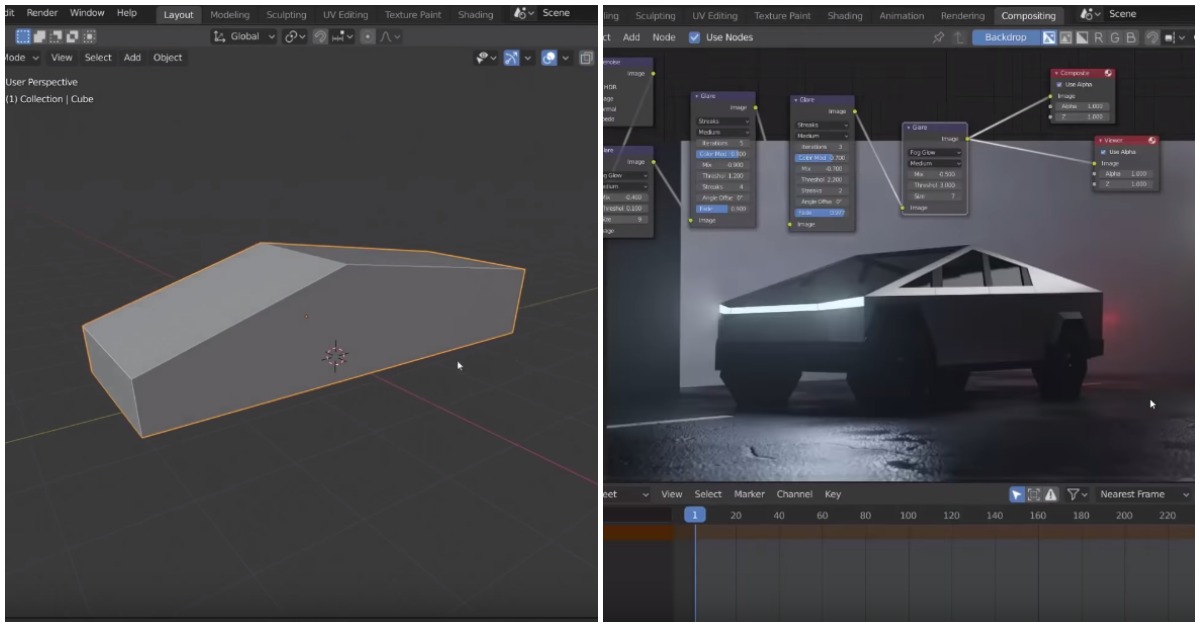The height and width of the screenshot is (627, 1200).
Task: Switch to the Animation workspace tab
Action: pyautogui.click(x=901, y=16)
